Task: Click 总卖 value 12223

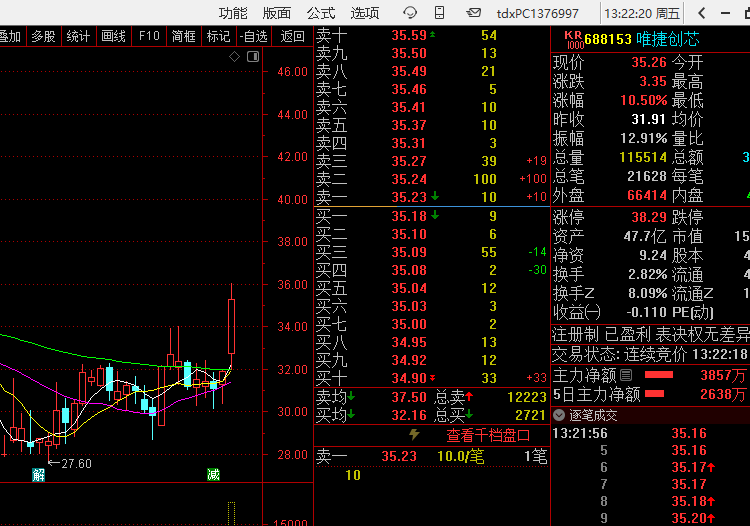Action: (527, 397)
